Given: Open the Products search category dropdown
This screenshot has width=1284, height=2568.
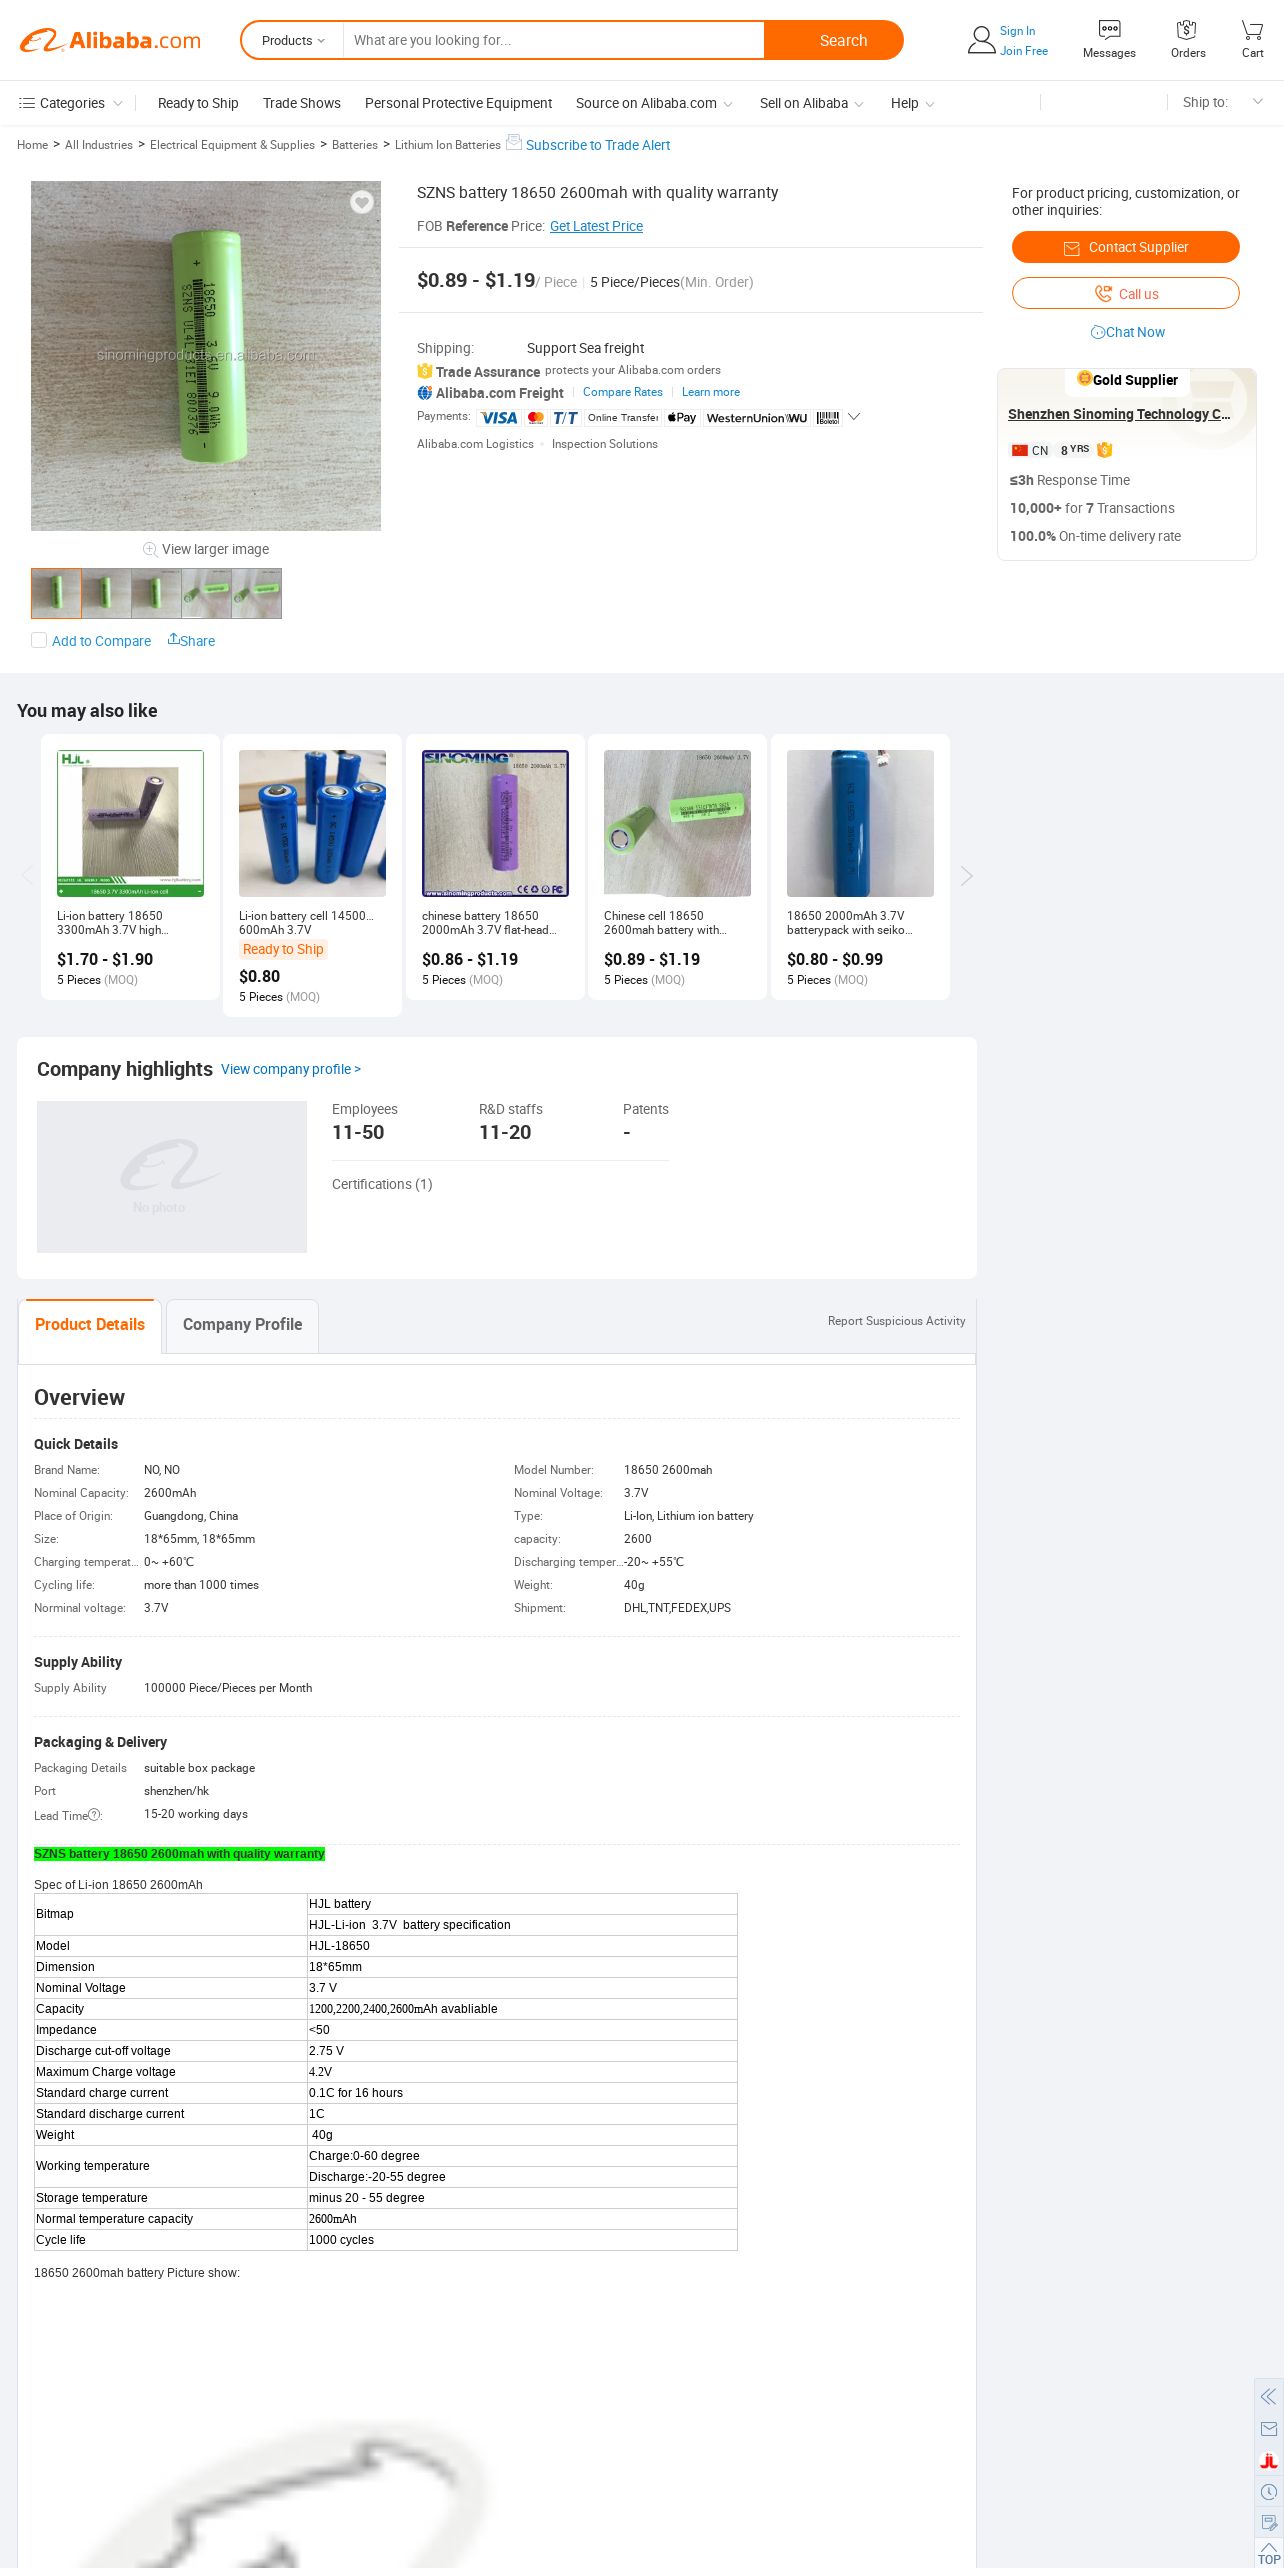Looking at the screenshot, I should pos(293,40).
